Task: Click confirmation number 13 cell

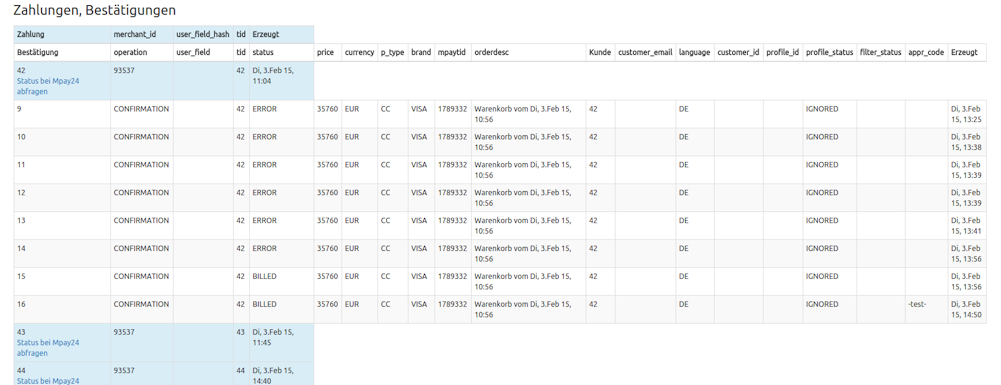Action: pos(63,226)
